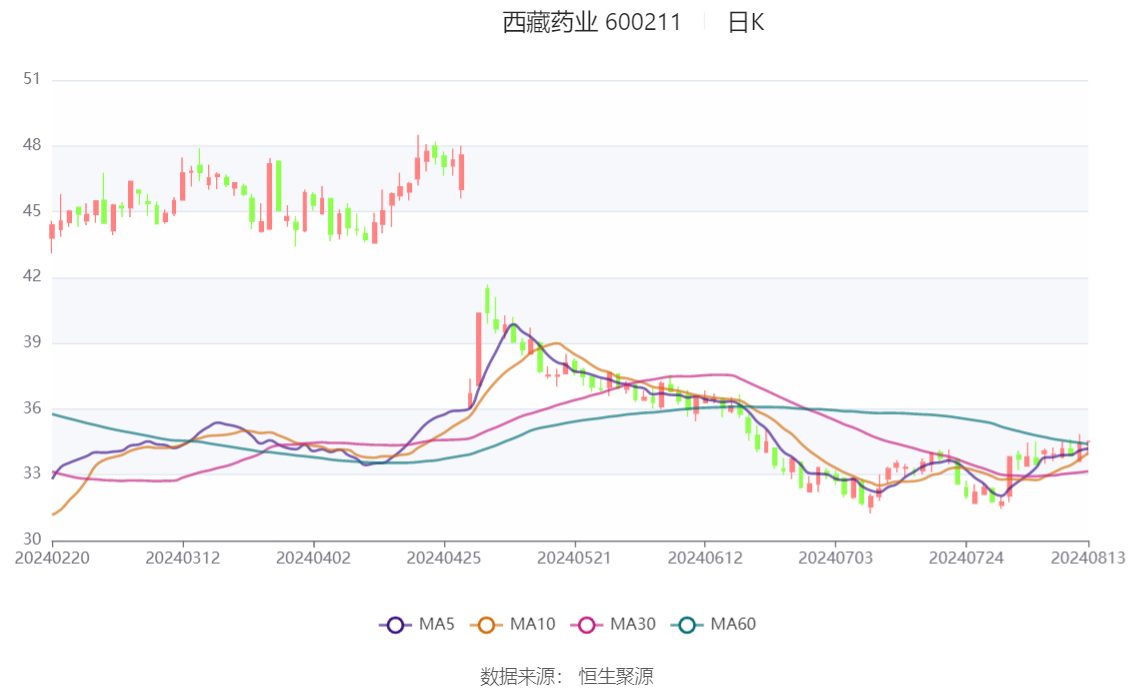This screenshot has height=689, width=1134.
Task: Click y-axis price label 42
Action: coord(32,276)
